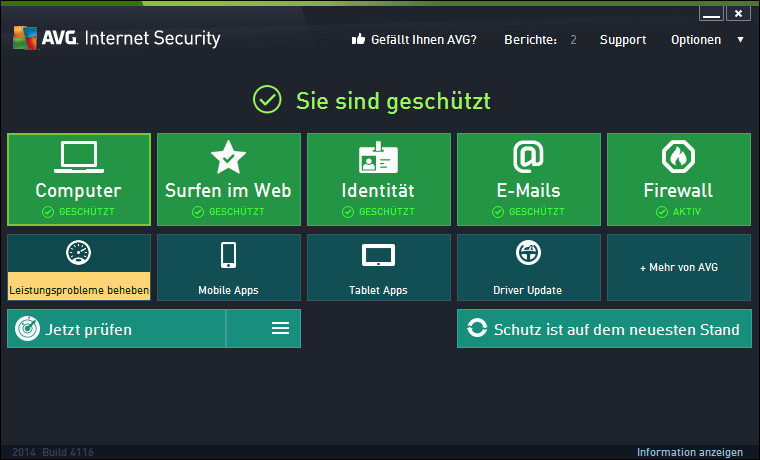Open the Tablet Apps tile
Image resolution: width=760 pixels, height=460 pixels.
pyautogui.click(x=379, y=268)
